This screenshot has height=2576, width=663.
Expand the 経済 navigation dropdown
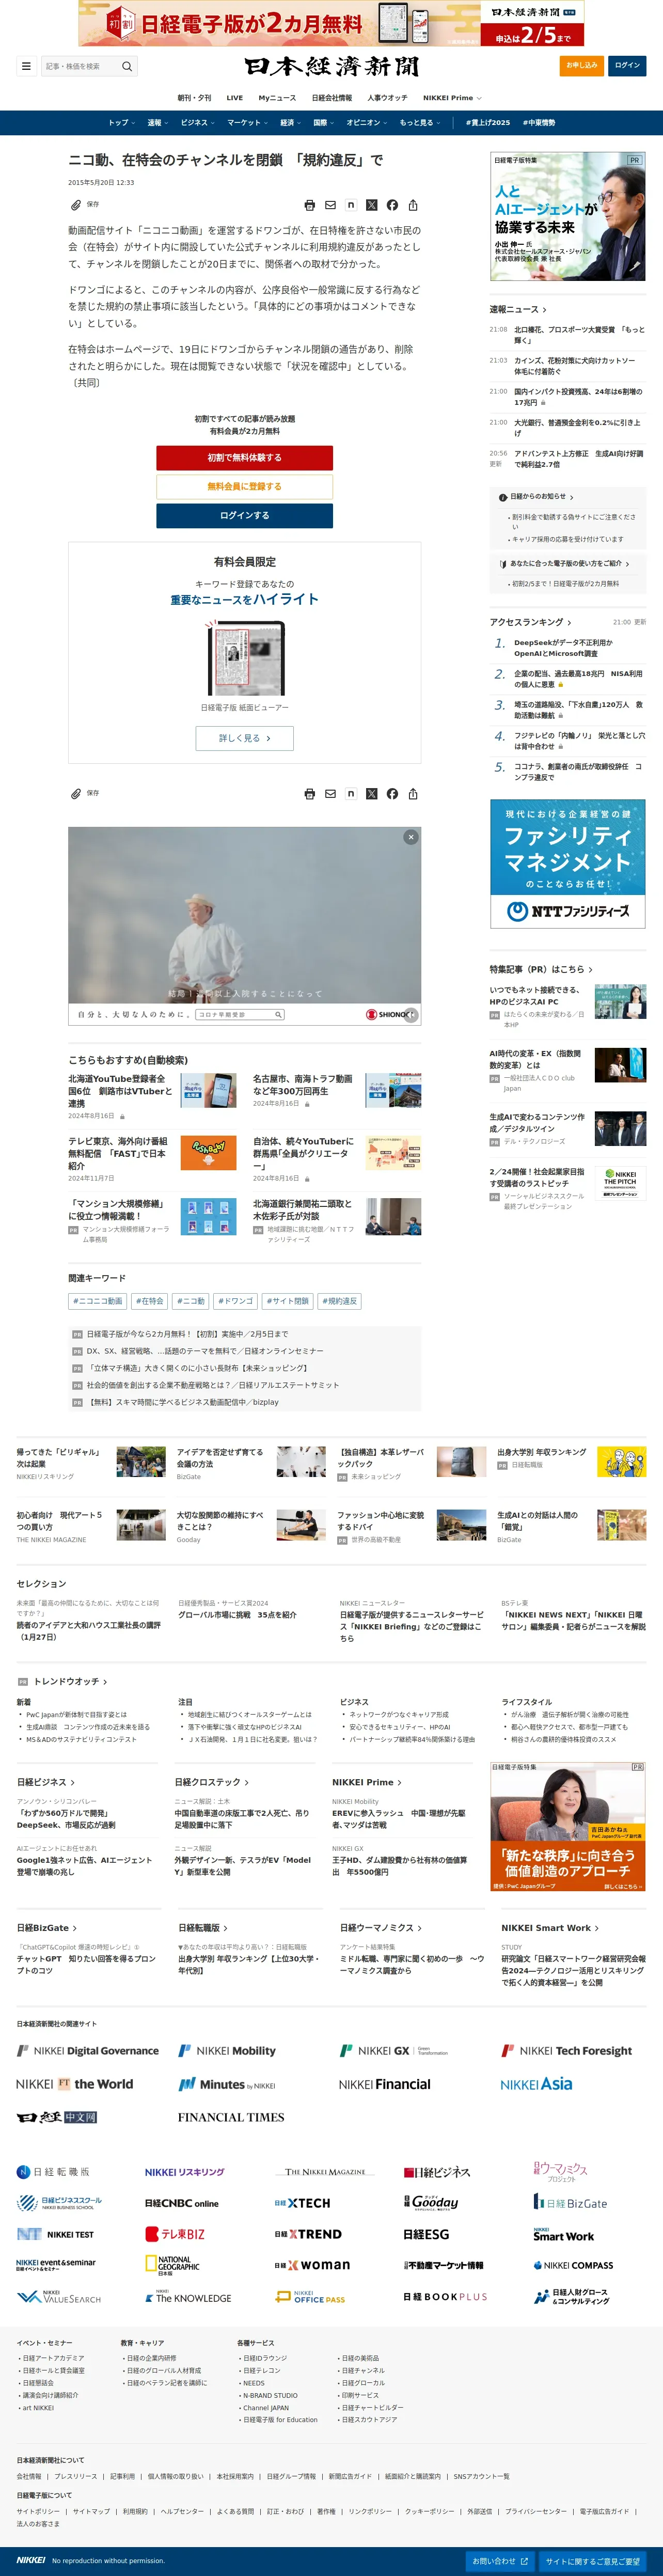tap(290, 123)
